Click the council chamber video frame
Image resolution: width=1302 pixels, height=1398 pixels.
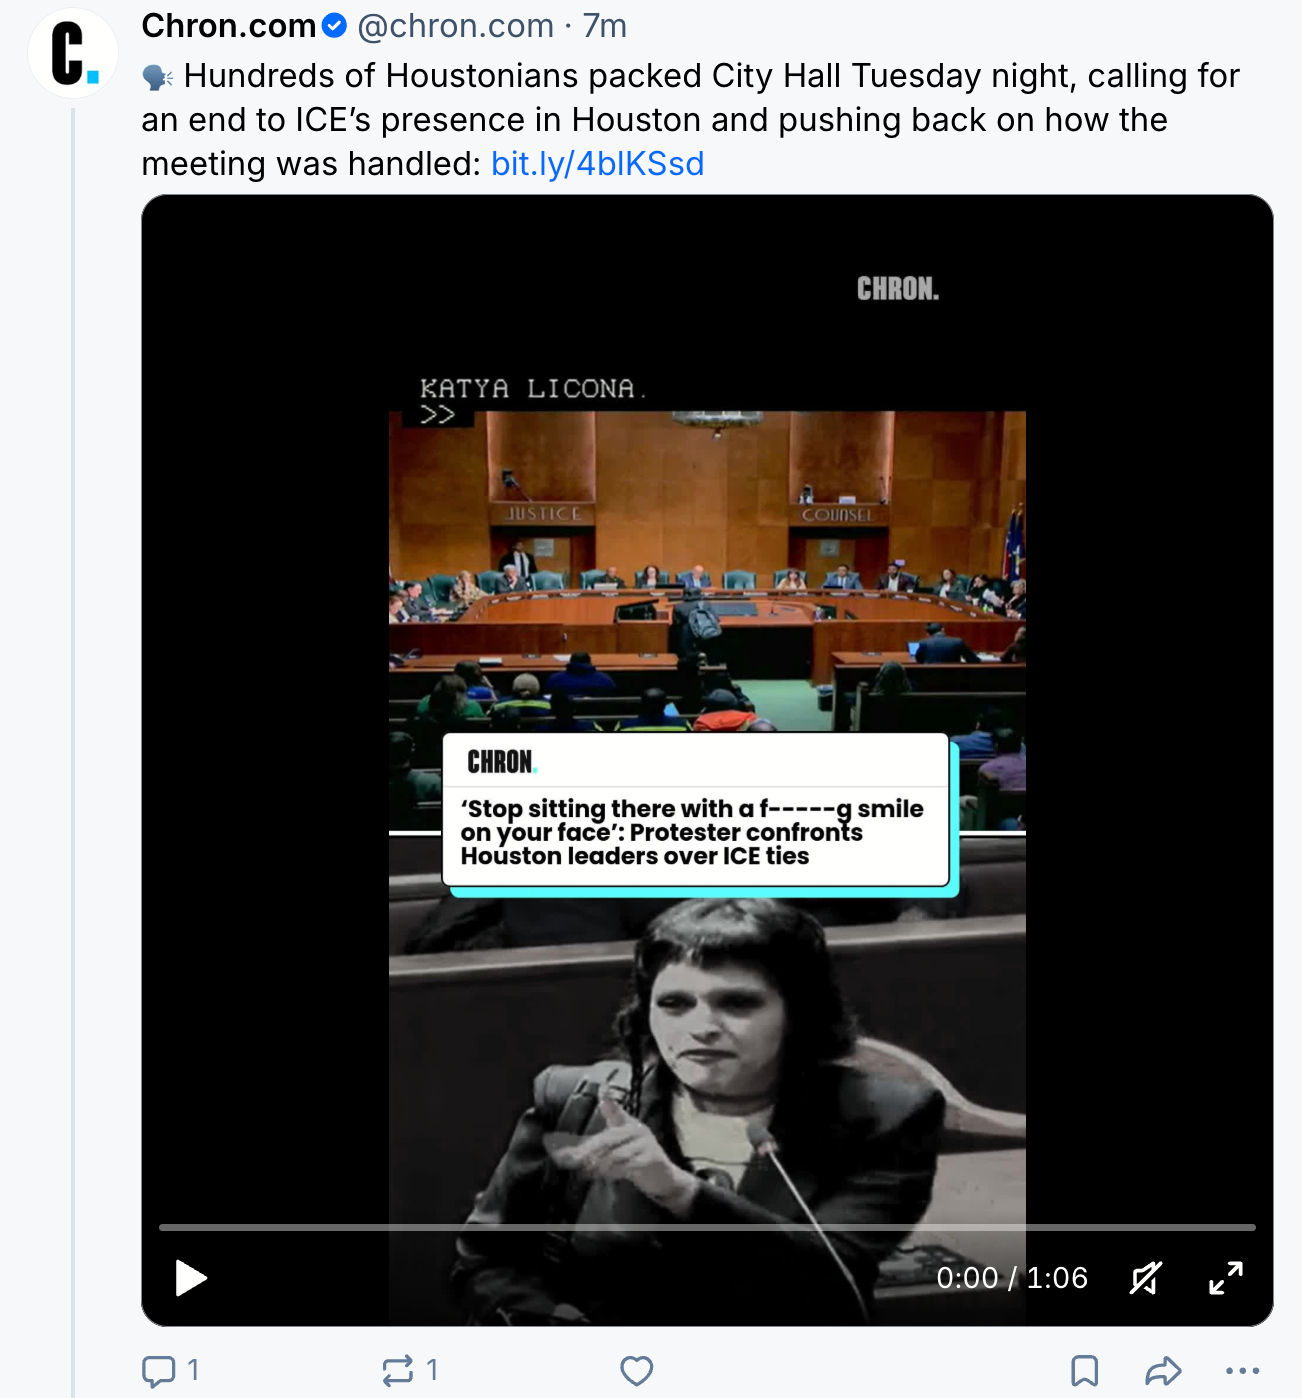[707, 572]
